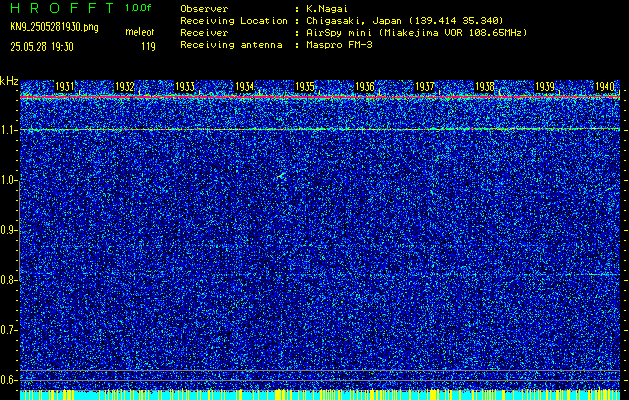Click the 1937 time marker
This screenshot has width=629, height=400.
[x=425, y=87]
